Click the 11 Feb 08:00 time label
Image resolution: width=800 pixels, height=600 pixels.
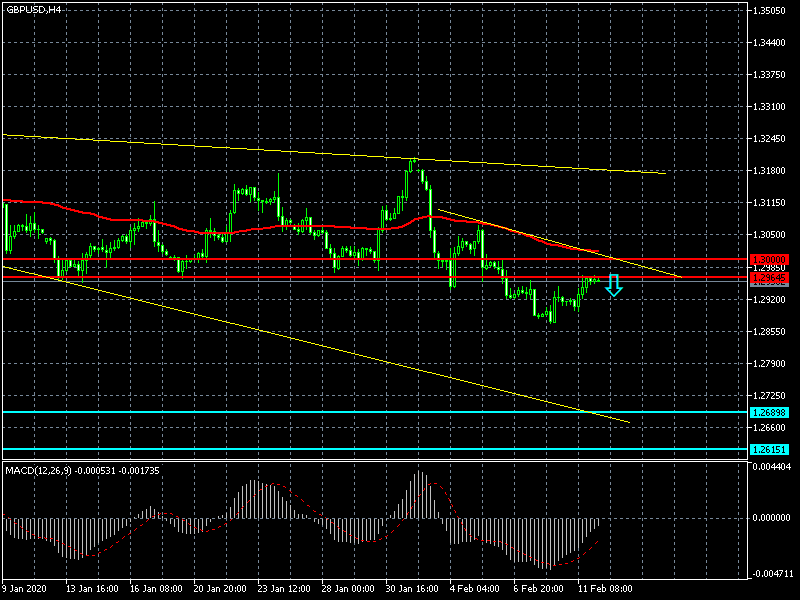click(608, 590)
